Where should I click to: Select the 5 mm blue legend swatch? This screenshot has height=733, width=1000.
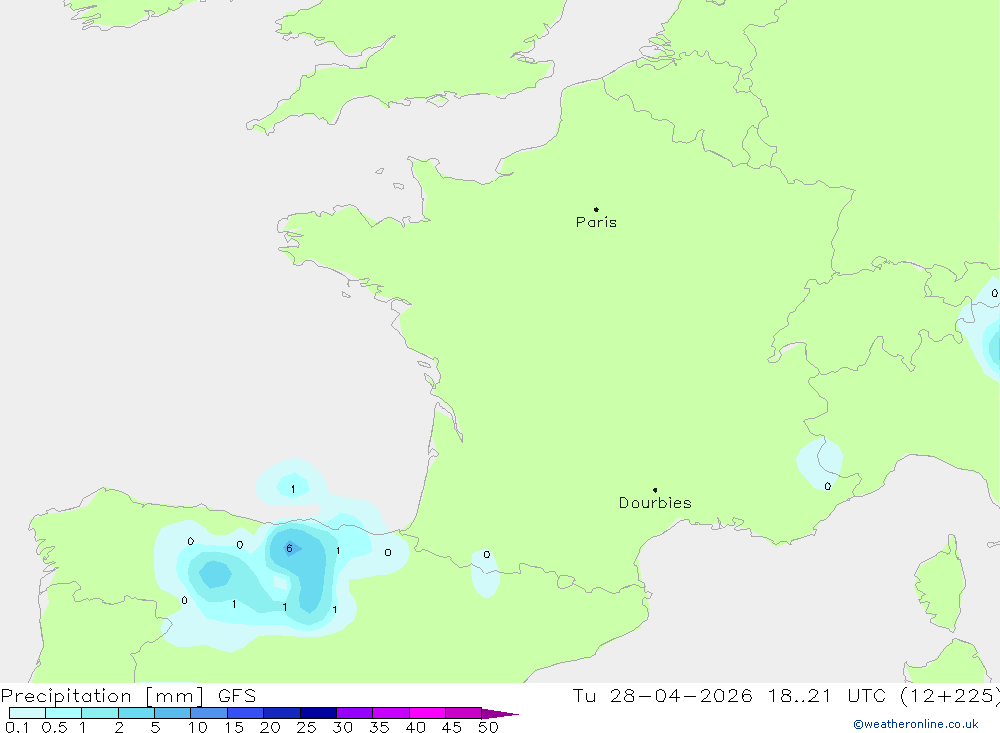[172, 713]
